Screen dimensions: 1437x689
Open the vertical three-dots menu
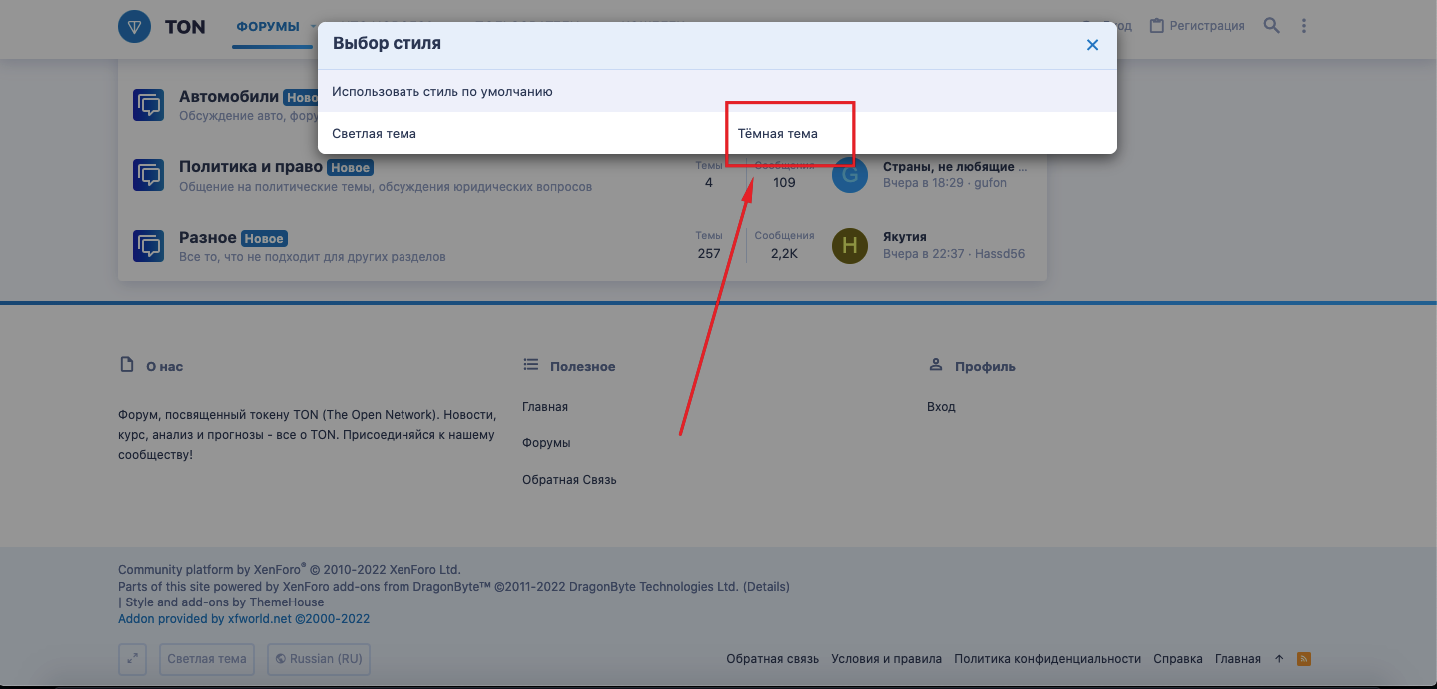click(1304, 26)
